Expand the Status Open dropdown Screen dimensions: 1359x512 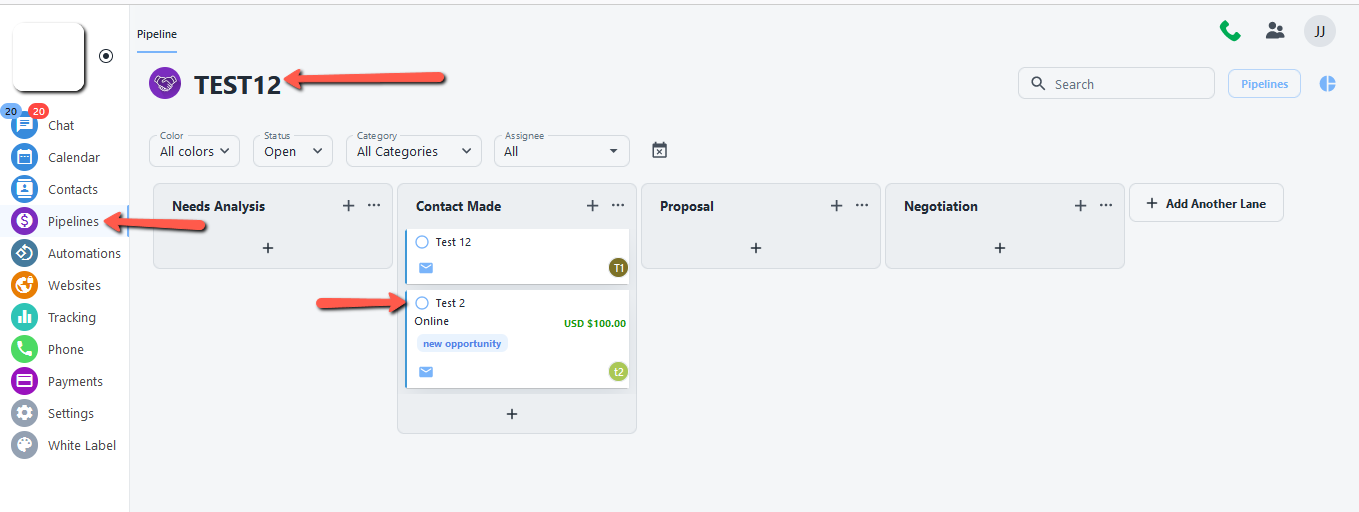pos(292,151)
